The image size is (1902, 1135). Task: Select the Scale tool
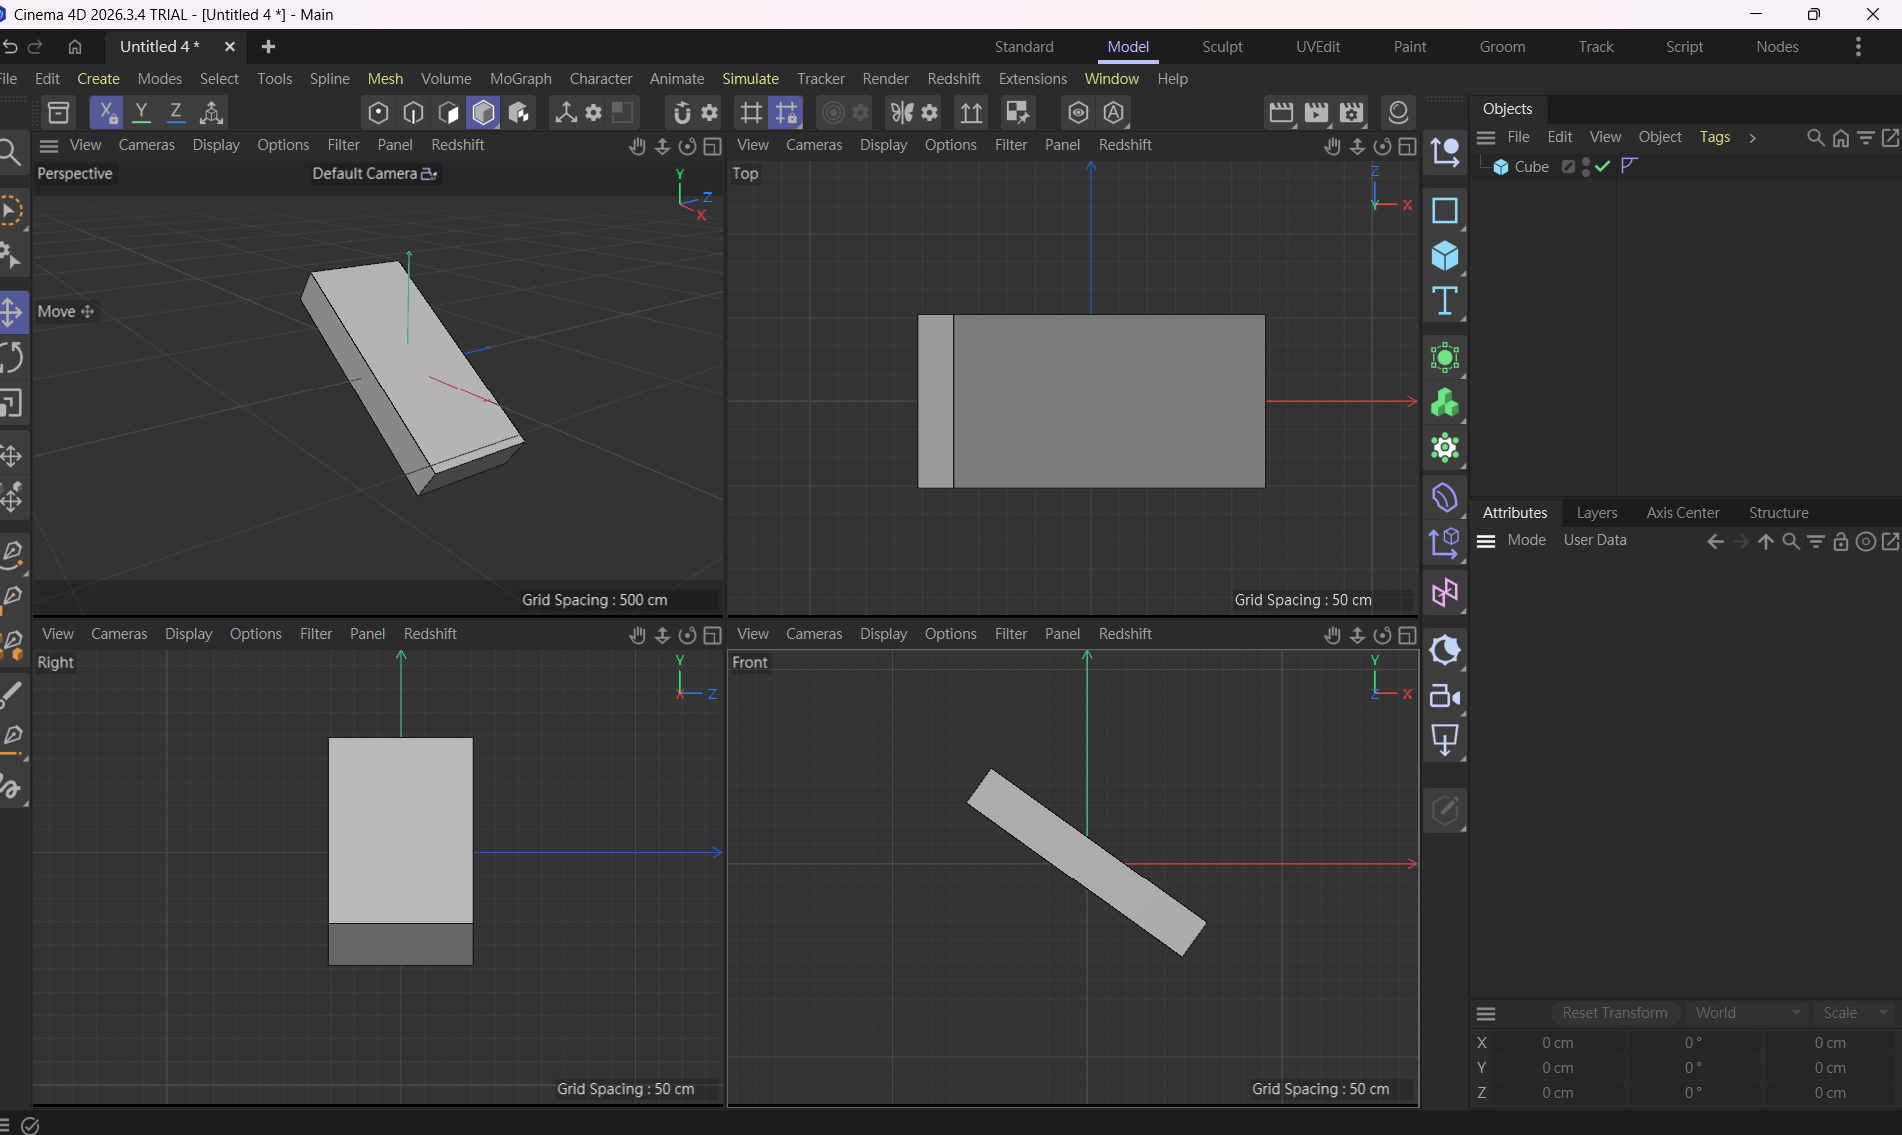click(12, 404)
